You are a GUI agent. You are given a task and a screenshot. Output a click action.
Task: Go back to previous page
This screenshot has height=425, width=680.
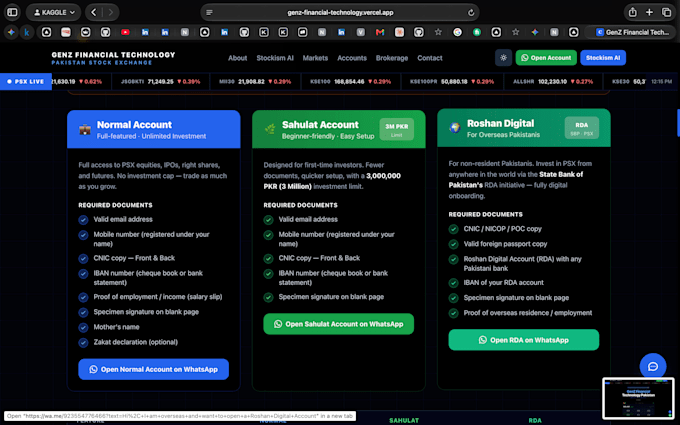point(94,12)
